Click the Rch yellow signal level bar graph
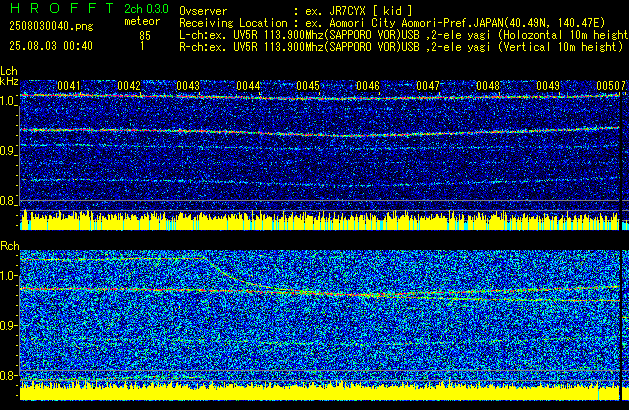 (x=320, y=392)
